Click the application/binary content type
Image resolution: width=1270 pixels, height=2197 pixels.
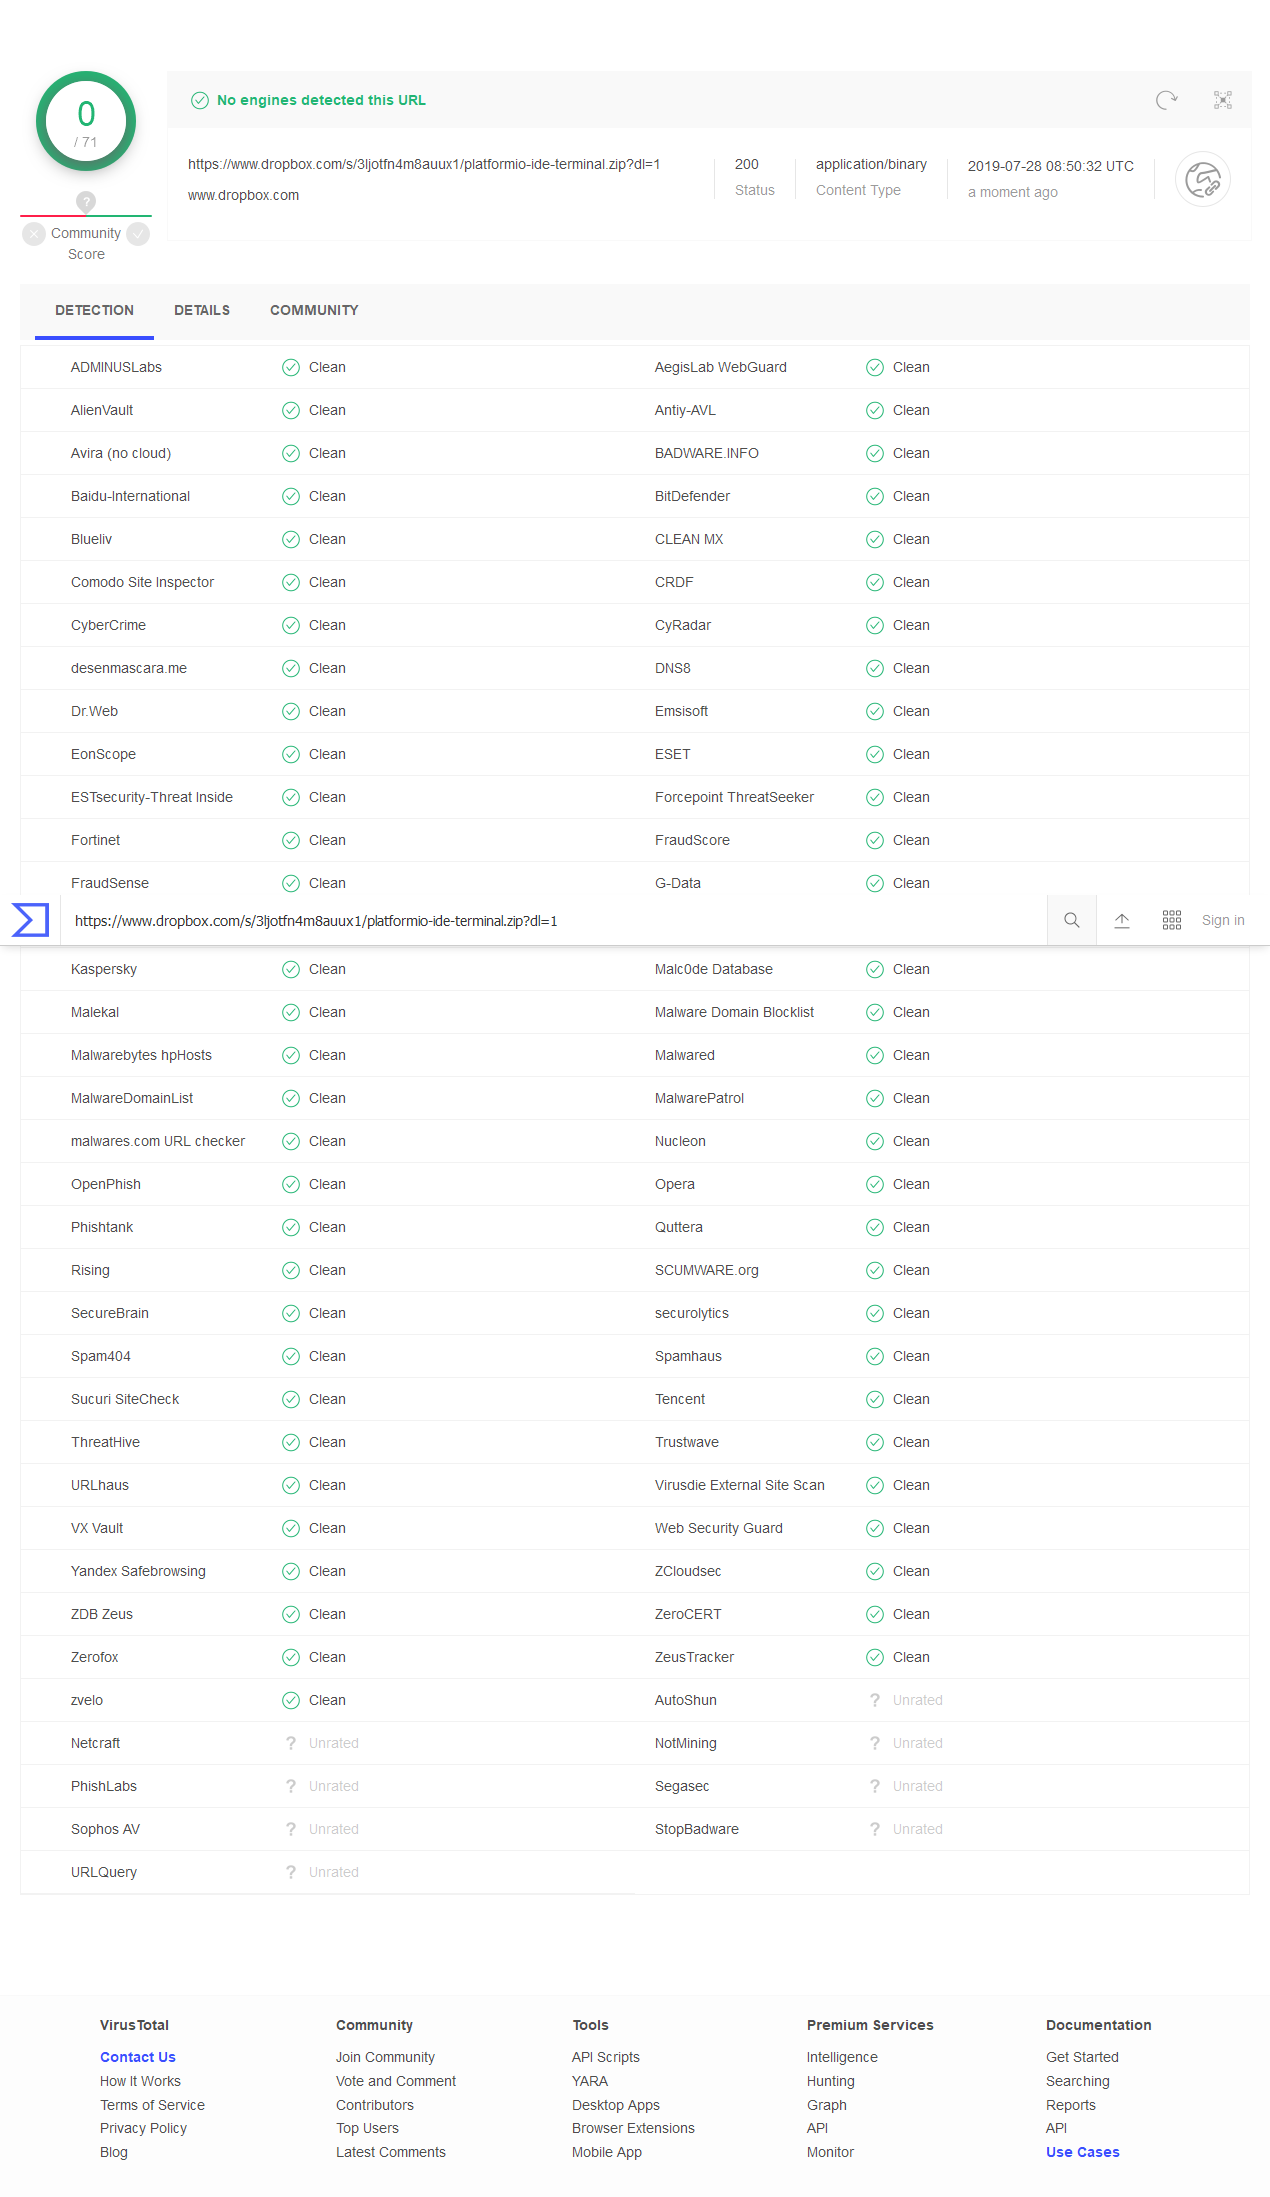871,164
